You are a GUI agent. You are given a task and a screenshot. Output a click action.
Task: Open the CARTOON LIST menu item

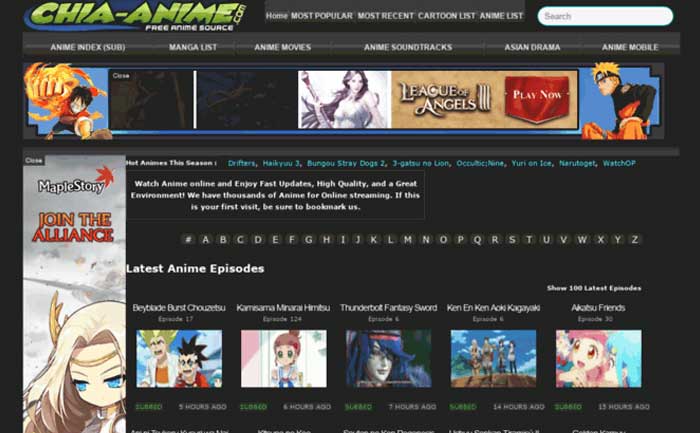447,16
